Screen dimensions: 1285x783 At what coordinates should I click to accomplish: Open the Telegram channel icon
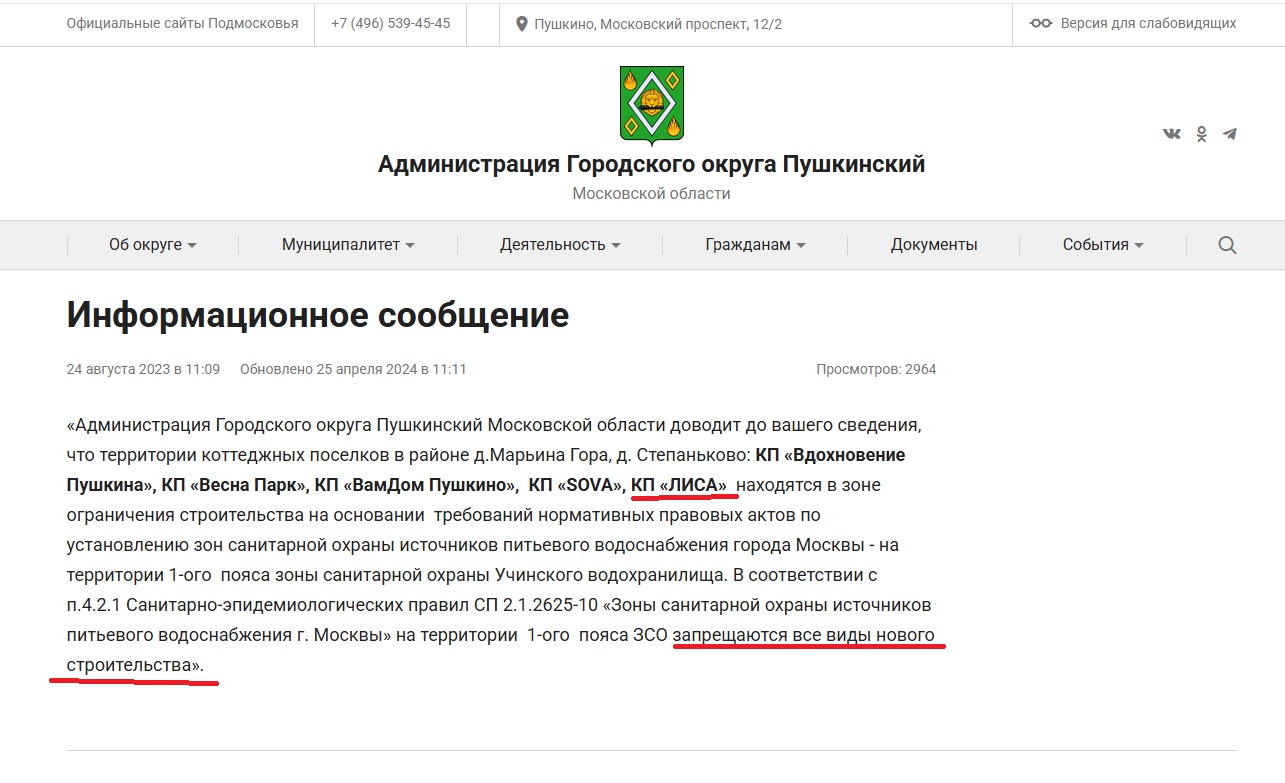(x=1230, y=134)
